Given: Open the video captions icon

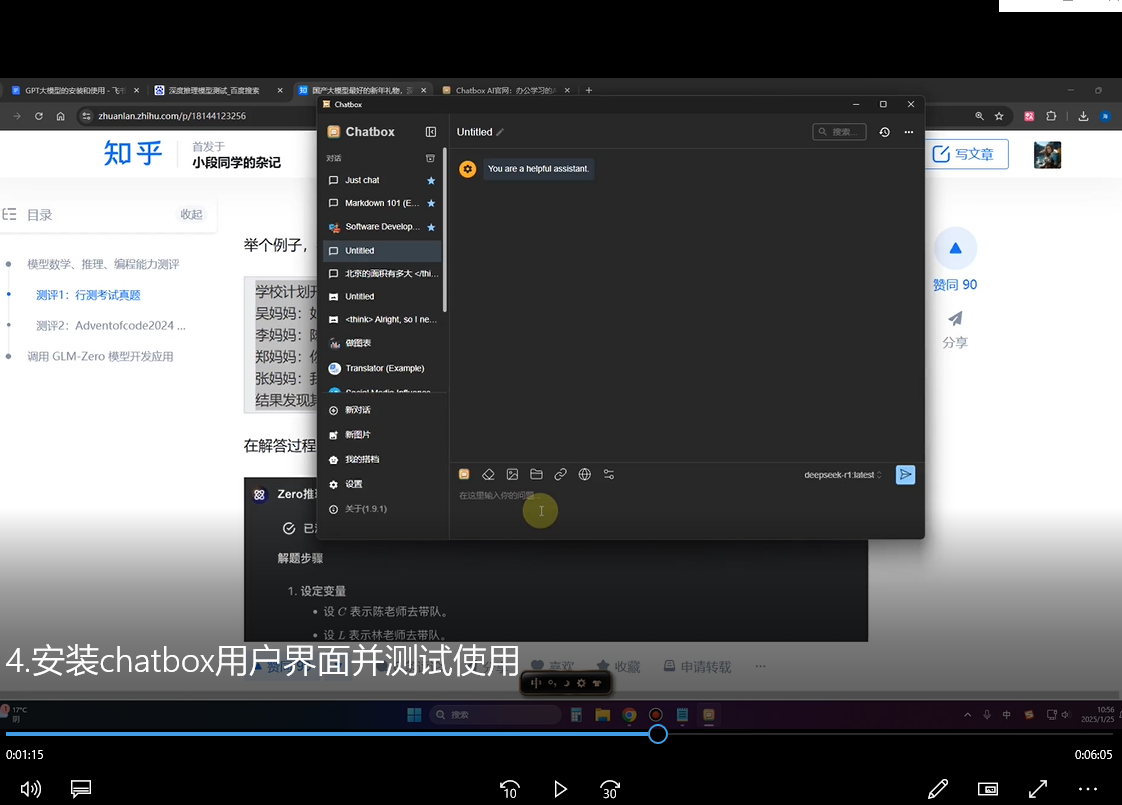Looking at the screenshot, I should coord(81,789).
